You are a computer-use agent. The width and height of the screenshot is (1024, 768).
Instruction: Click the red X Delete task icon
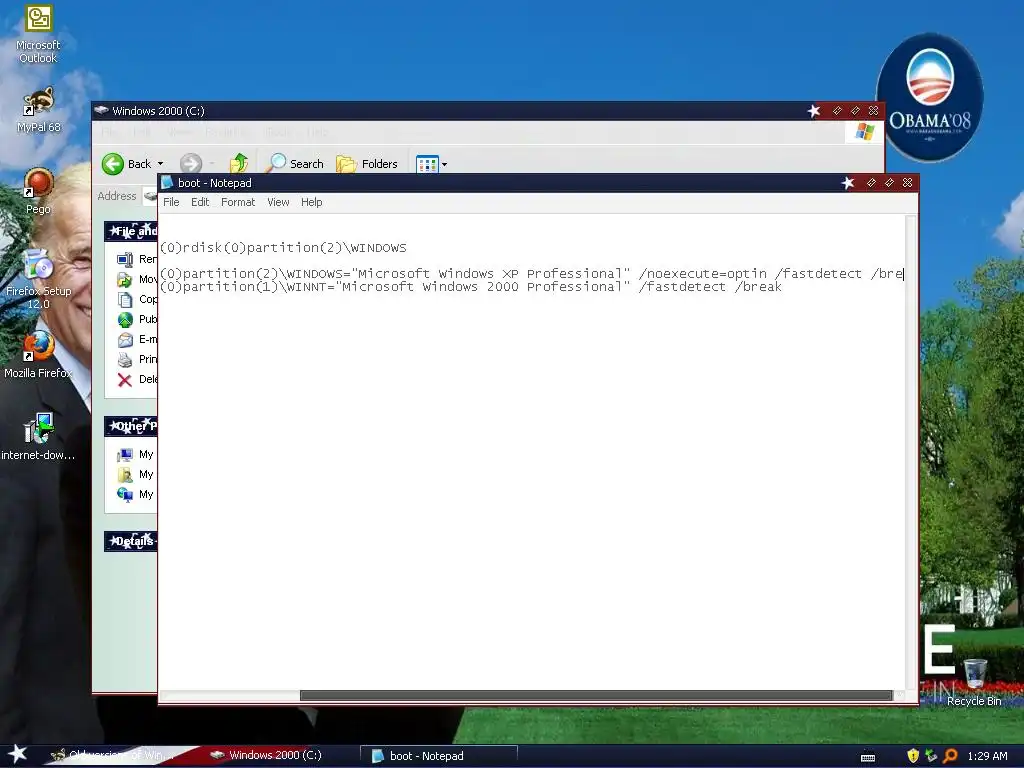pyautogui.click(x=125, y=379)
